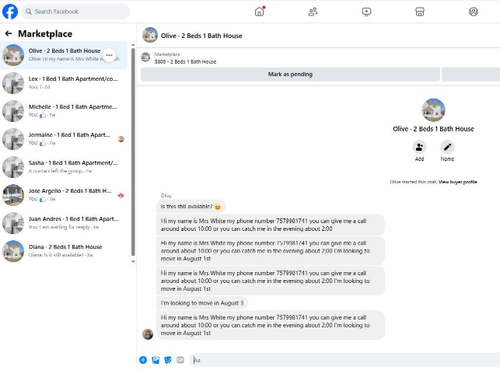Click the last message above the composer
The width and height of the screenshot is (500, 370).
click(x=270, y=325)
